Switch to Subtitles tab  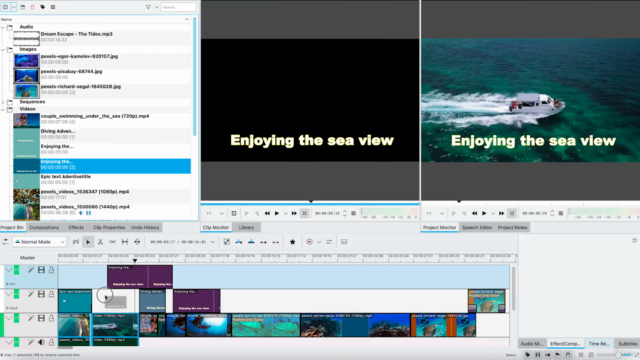coord(628,344)
